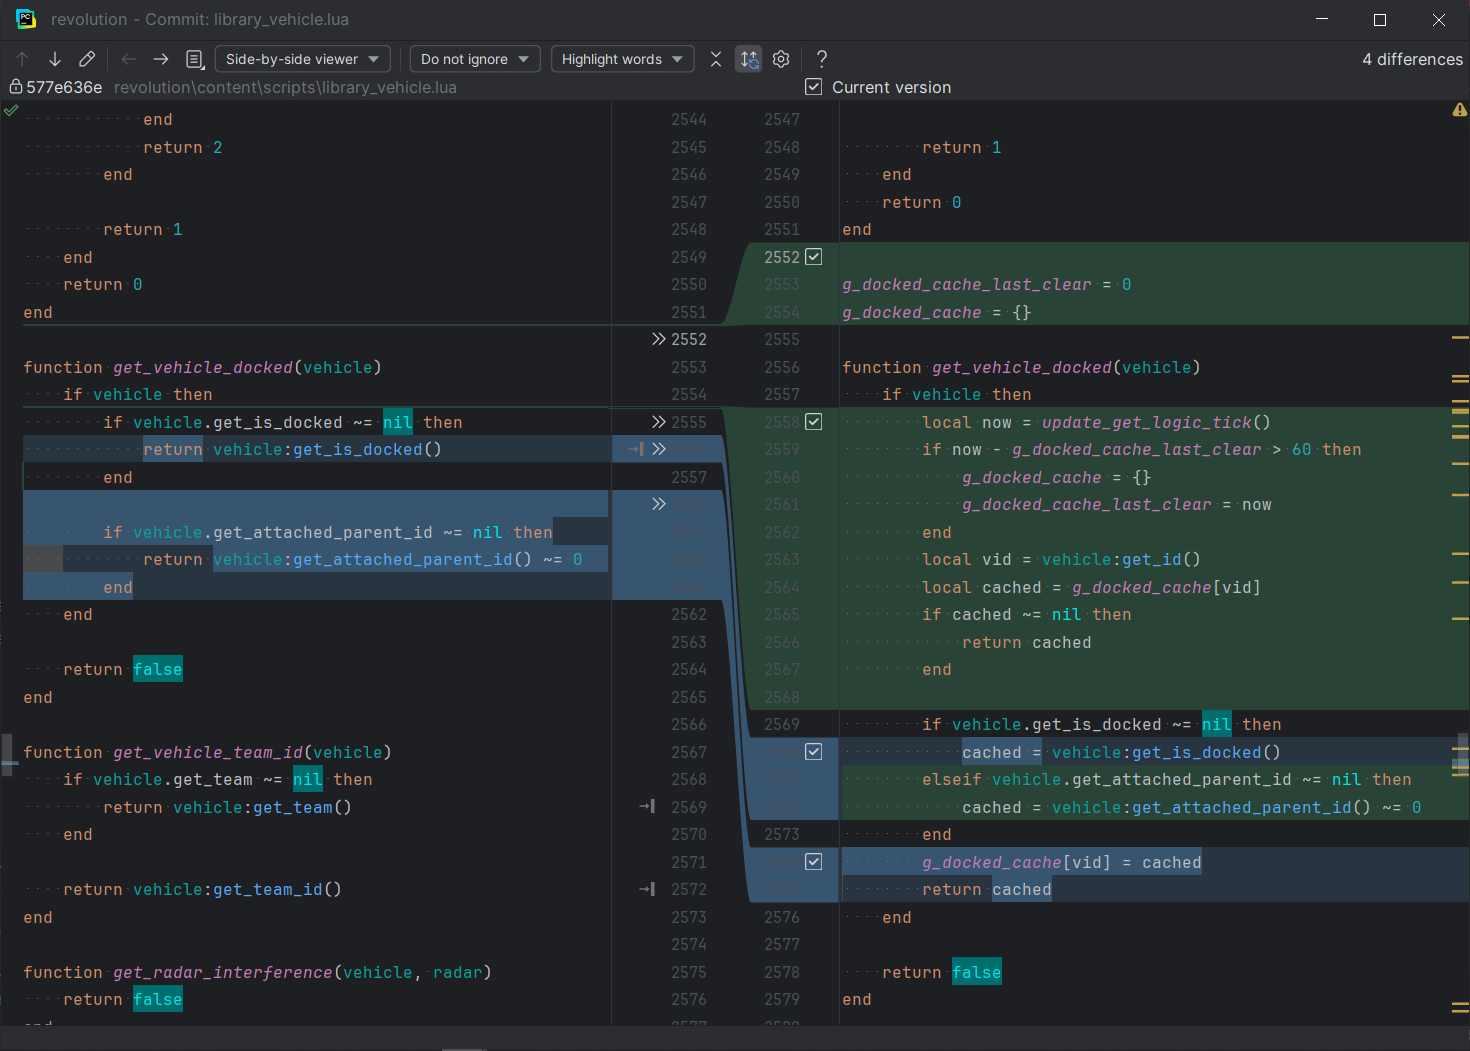This screenshot has width=1470, height=1051.
Task: Click the help question mark icon
Action: [822, 59]
